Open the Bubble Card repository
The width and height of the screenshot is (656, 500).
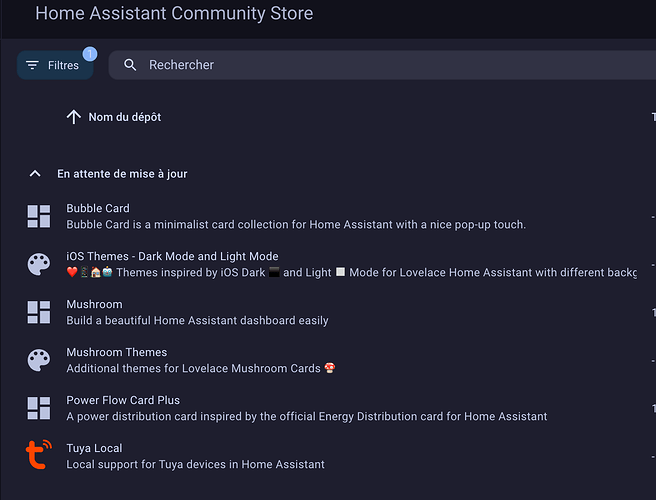point(98,208)
